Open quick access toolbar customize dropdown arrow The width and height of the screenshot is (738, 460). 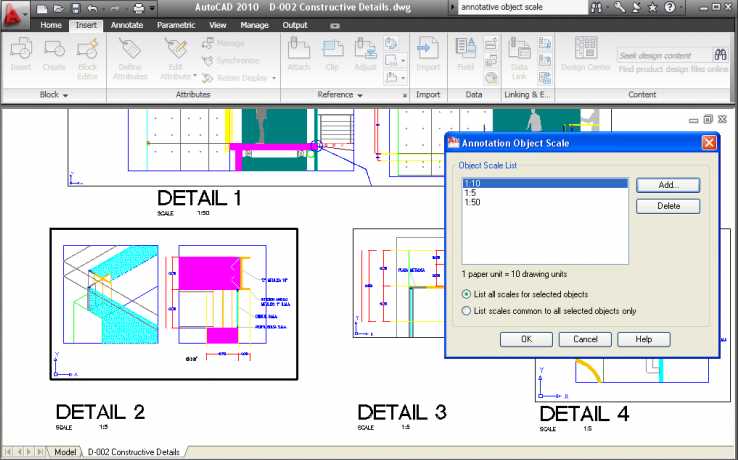[152, 8]
